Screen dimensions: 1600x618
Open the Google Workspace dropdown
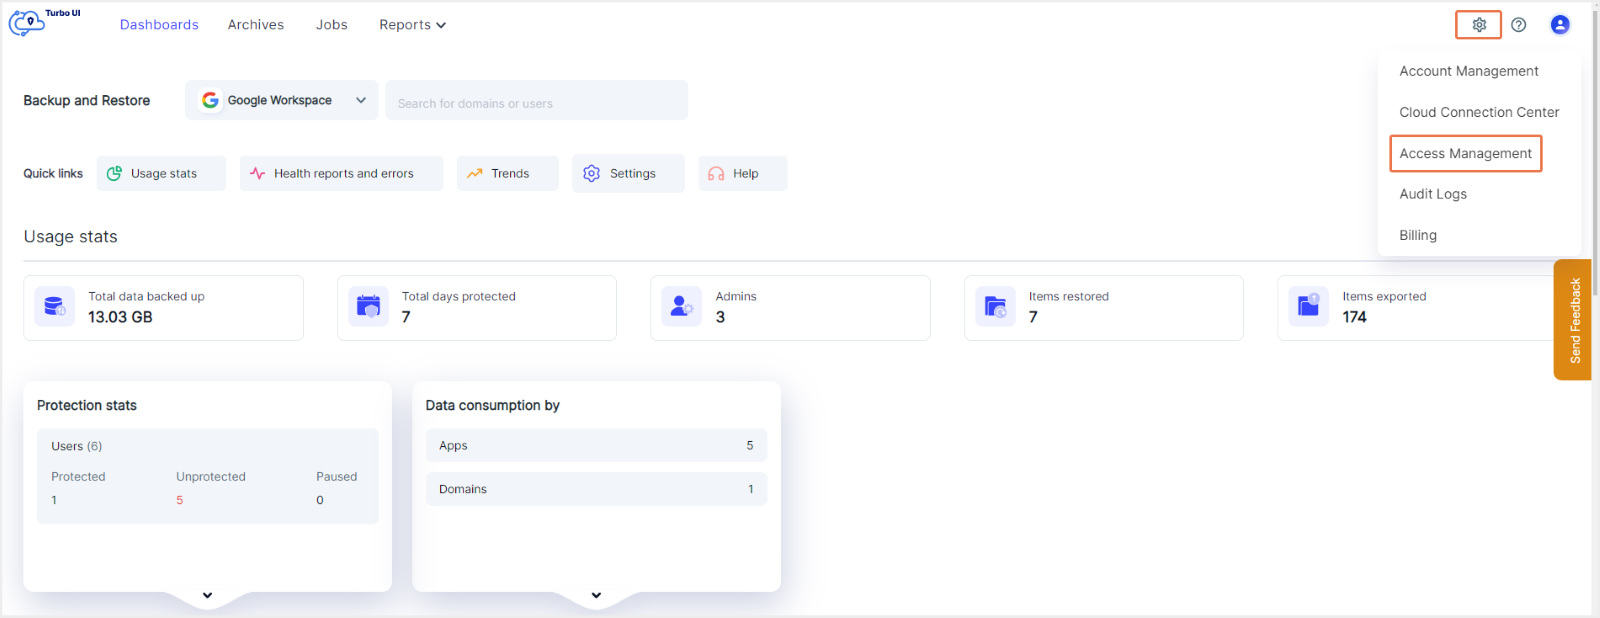coord(282,100)
